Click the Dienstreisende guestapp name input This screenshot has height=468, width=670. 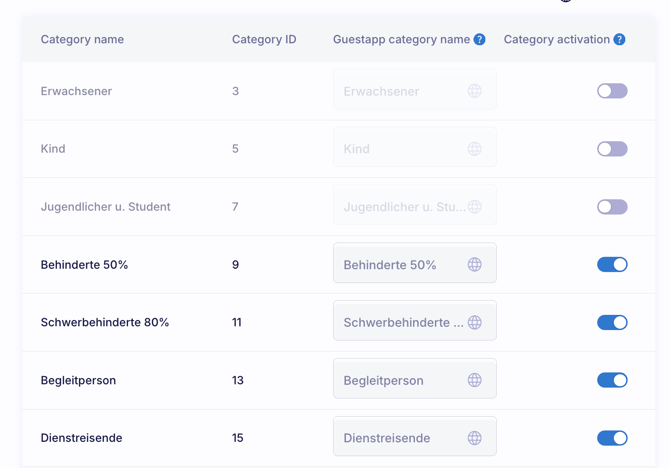coord(400,438)
